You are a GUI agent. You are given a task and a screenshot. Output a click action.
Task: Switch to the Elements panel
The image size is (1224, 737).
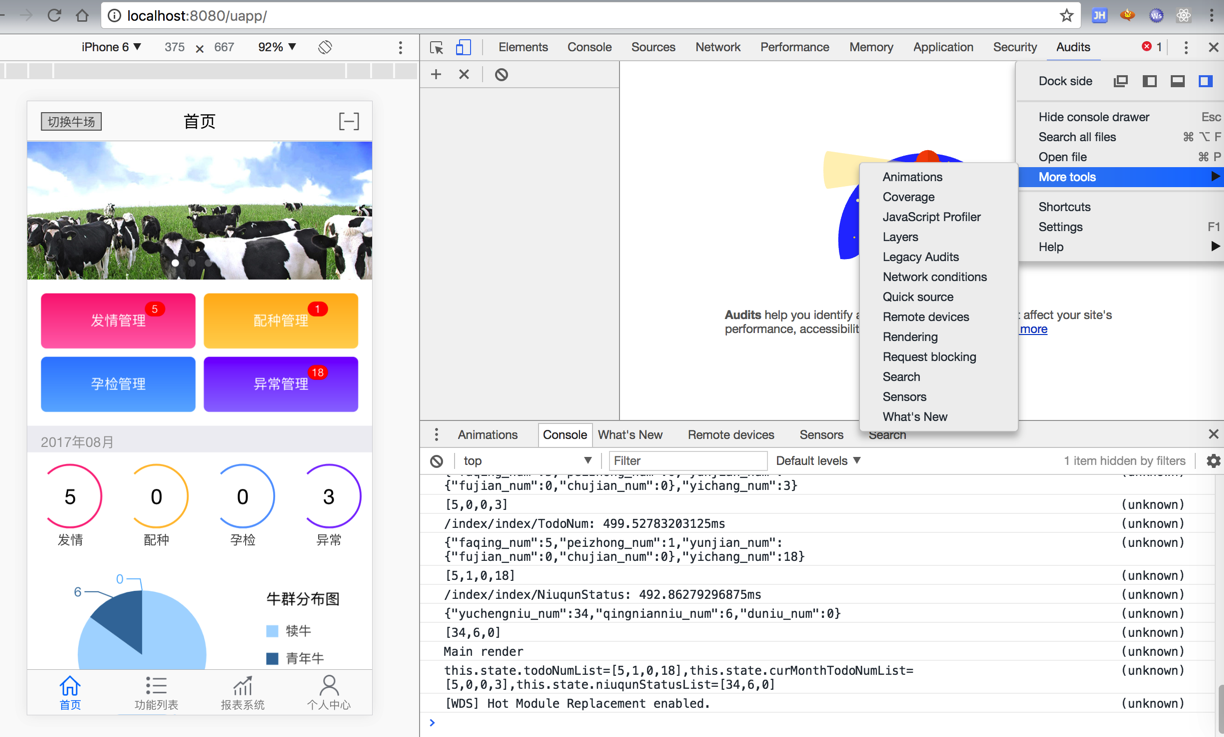click(x=523, y=47)
